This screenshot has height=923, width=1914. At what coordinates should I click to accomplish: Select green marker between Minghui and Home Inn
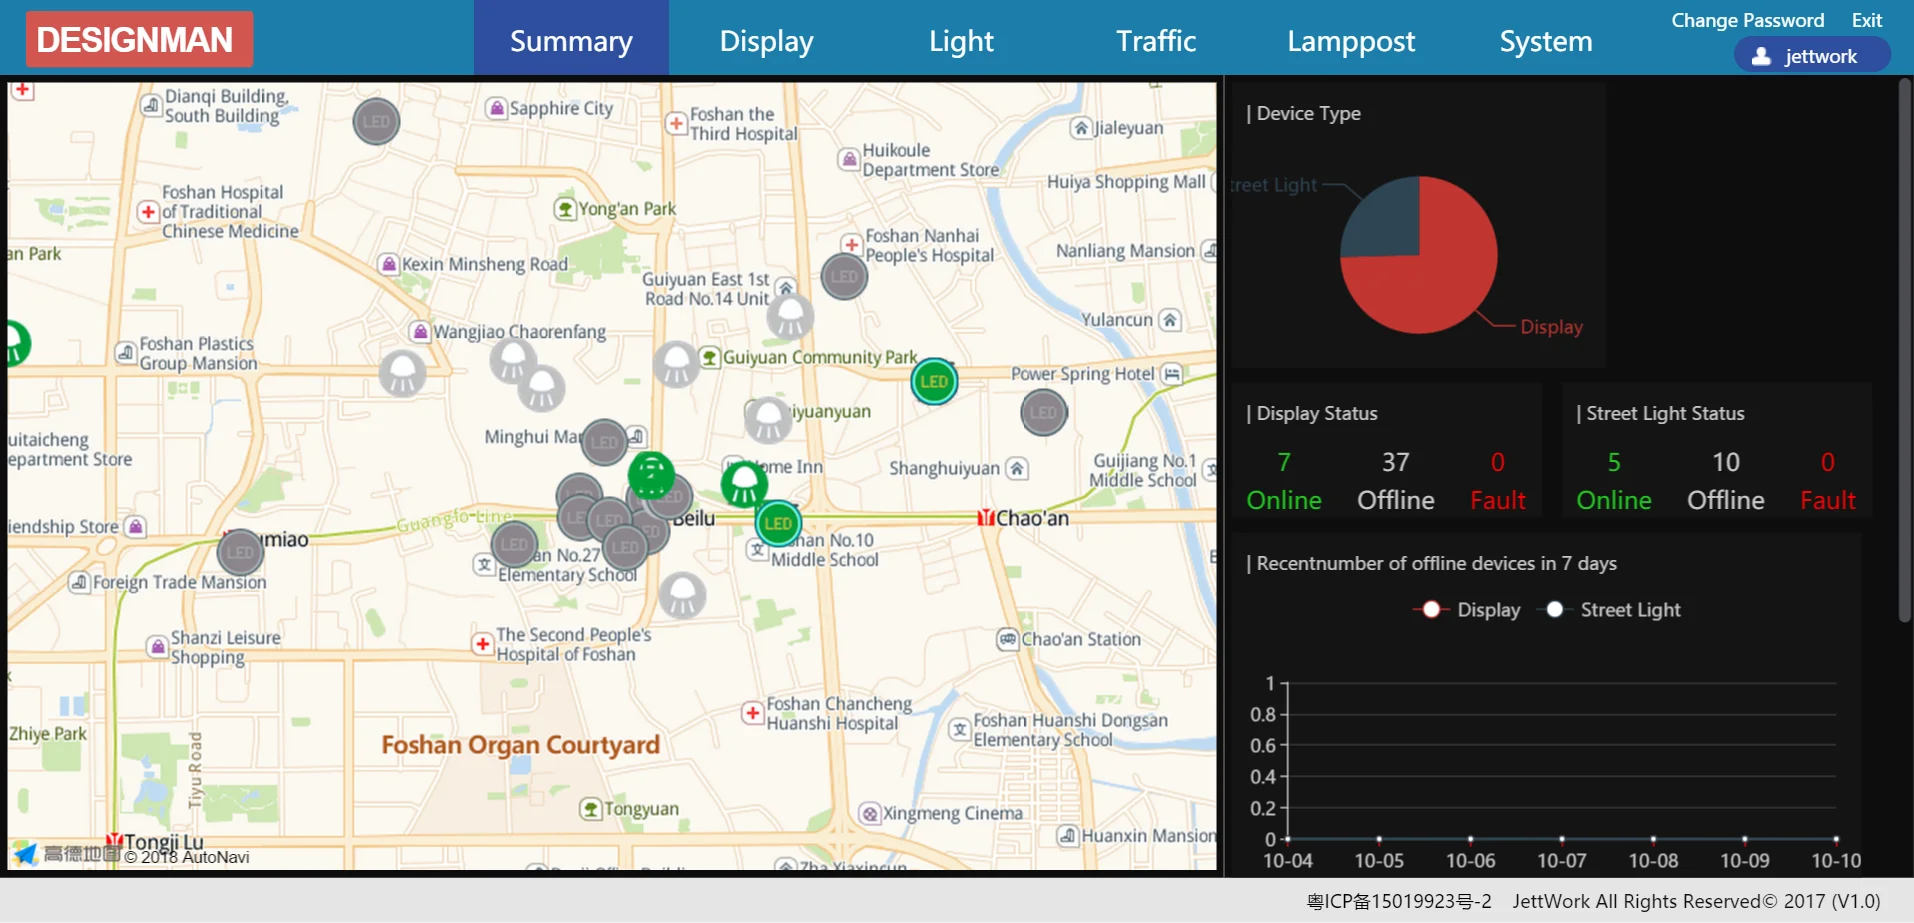(x=651, y=475)
